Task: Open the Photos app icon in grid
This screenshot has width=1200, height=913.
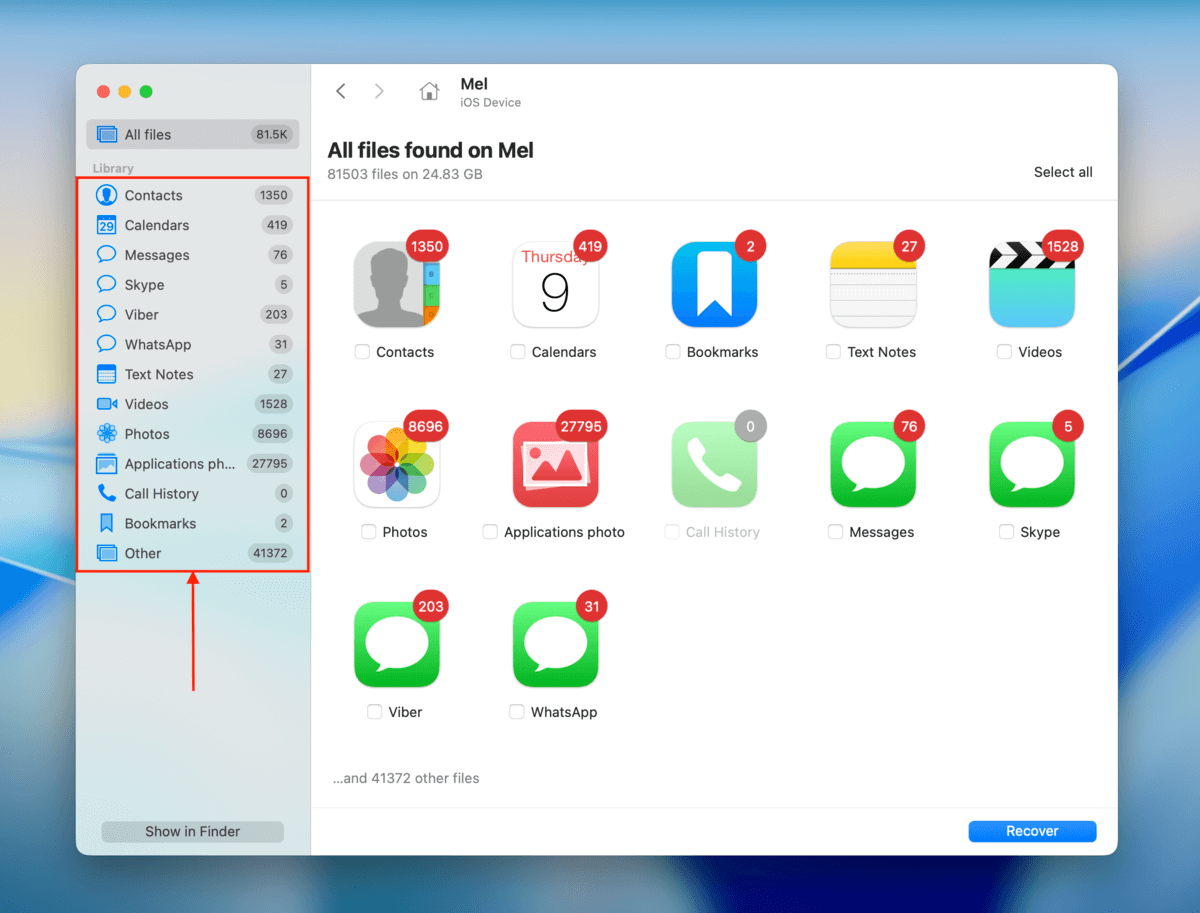Action: click(397, 465)
